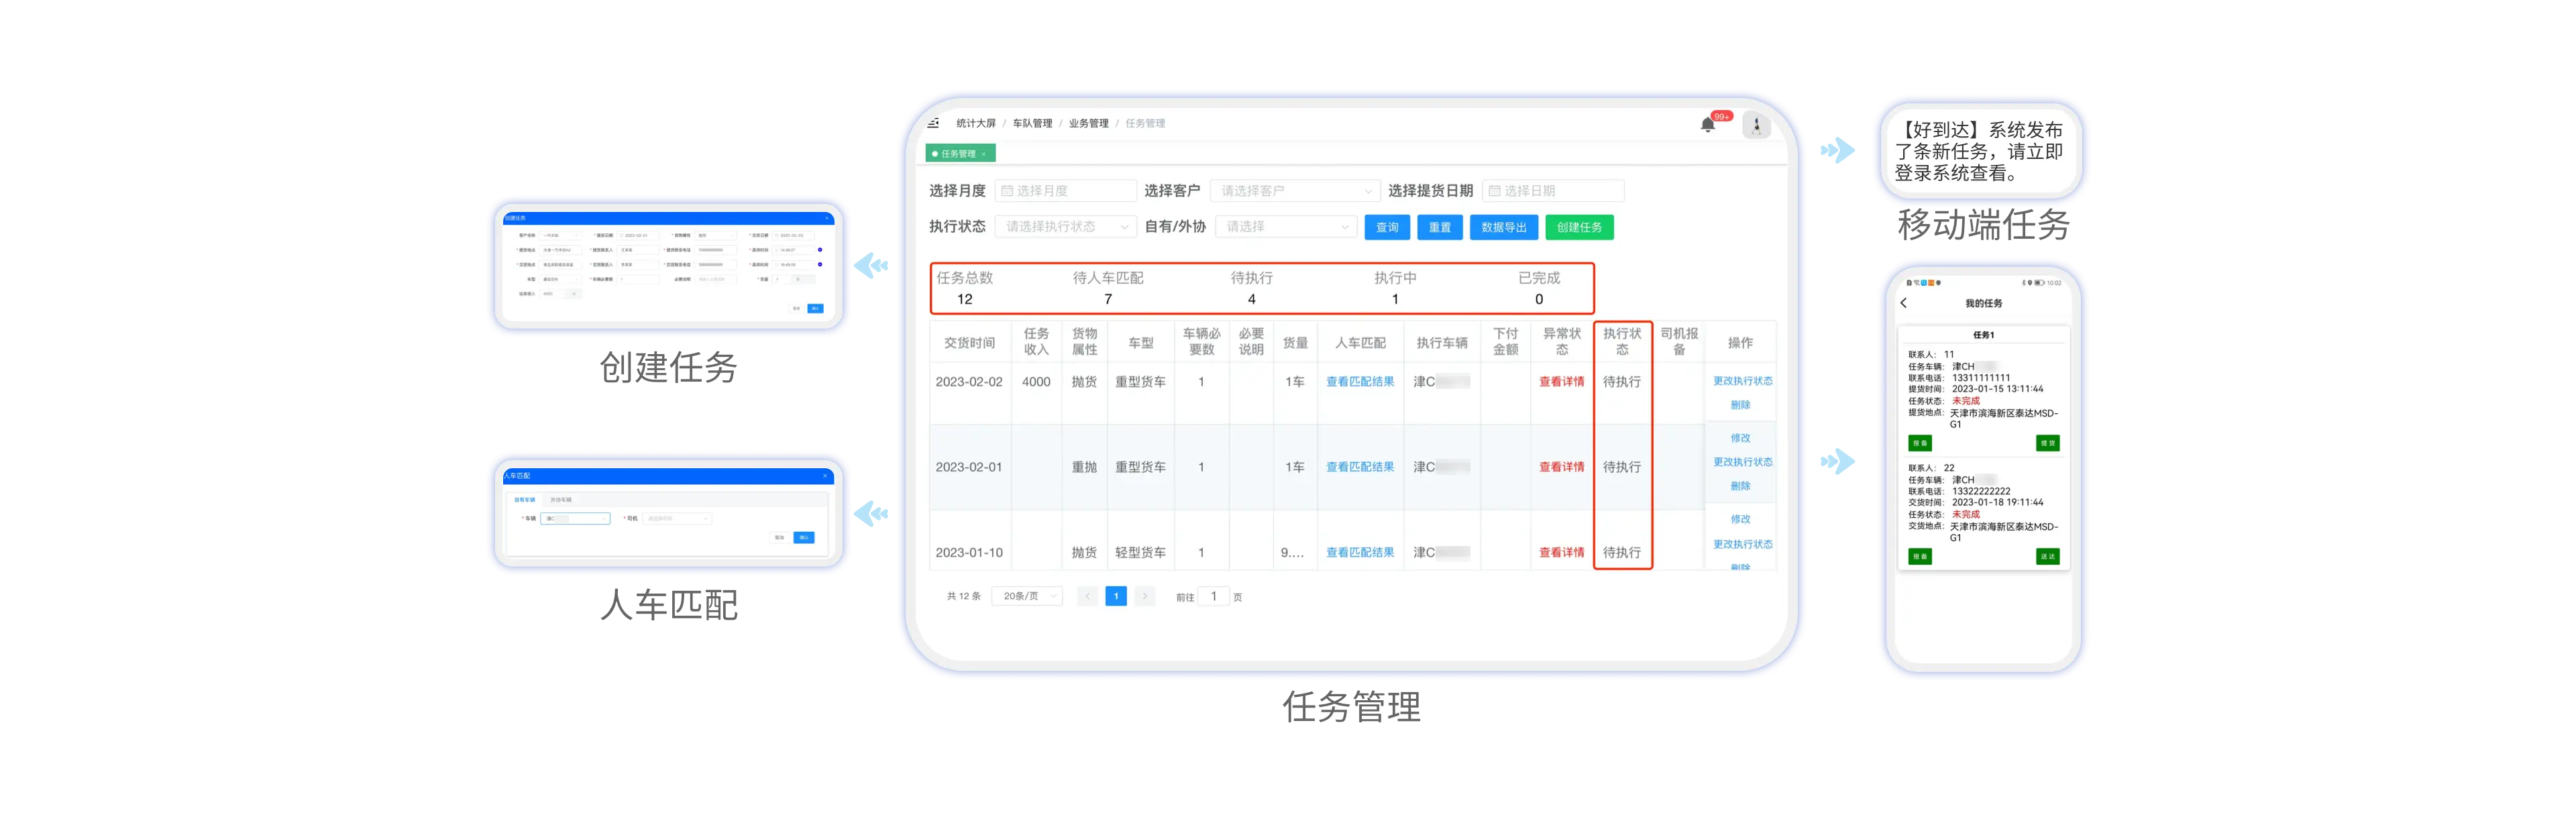Click the next page arrow in pagination
Image resolution: width=2576 pixels, height=833 pixels.
pos(1145,596)
